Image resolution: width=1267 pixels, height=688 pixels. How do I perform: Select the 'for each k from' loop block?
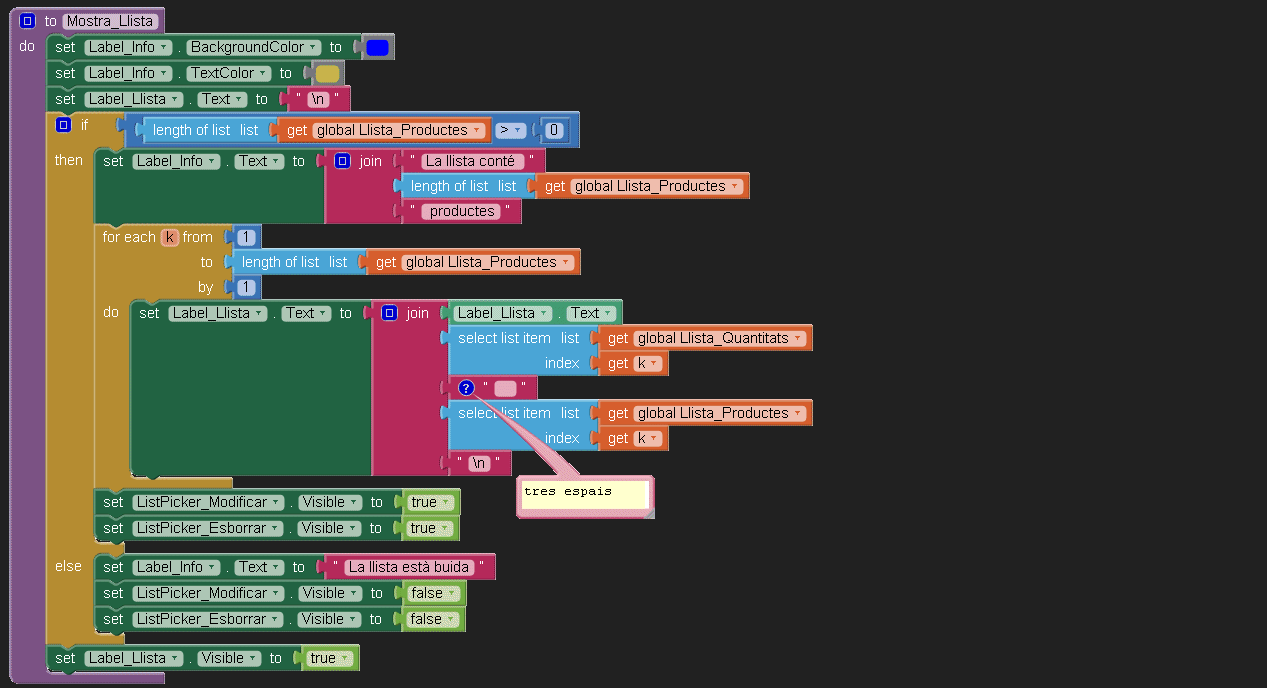click(130, 237)
